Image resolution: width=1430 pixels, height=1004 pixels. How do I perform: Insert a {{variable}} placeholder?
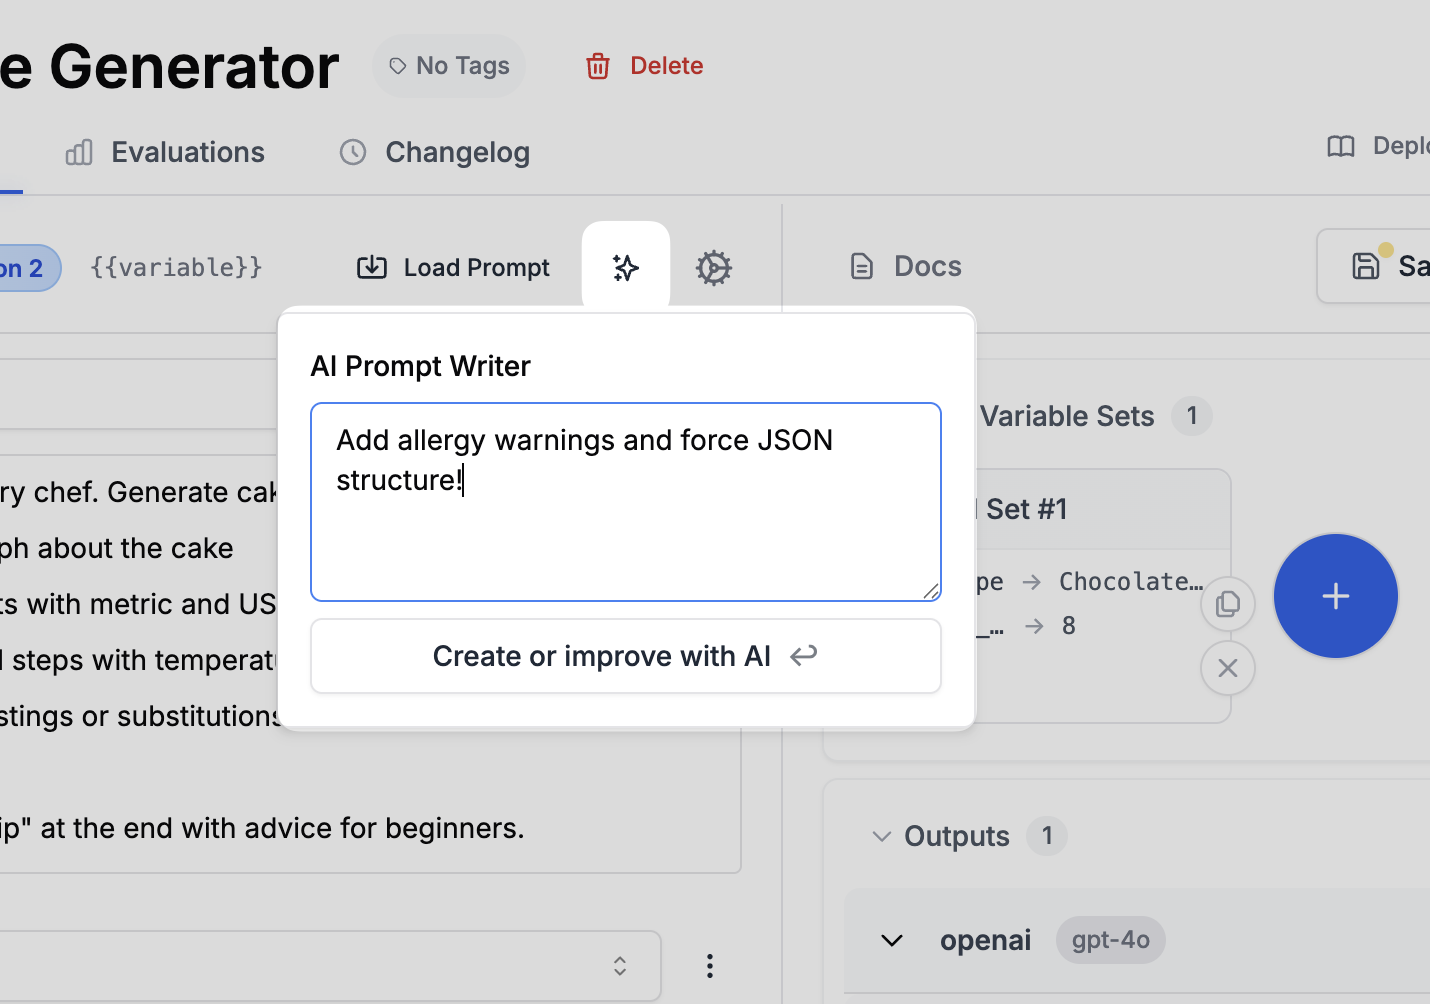tap(176, 267)
